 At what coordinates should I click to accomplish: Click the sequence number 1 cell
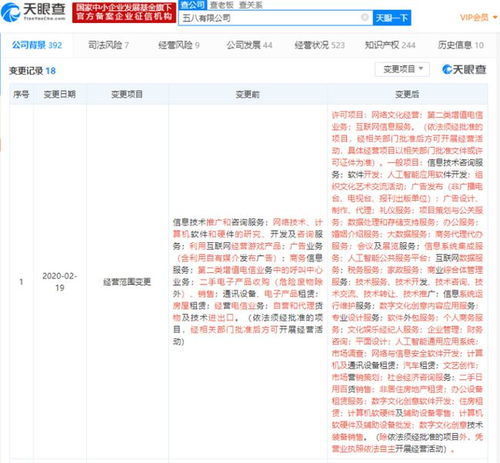coord(21,282)
